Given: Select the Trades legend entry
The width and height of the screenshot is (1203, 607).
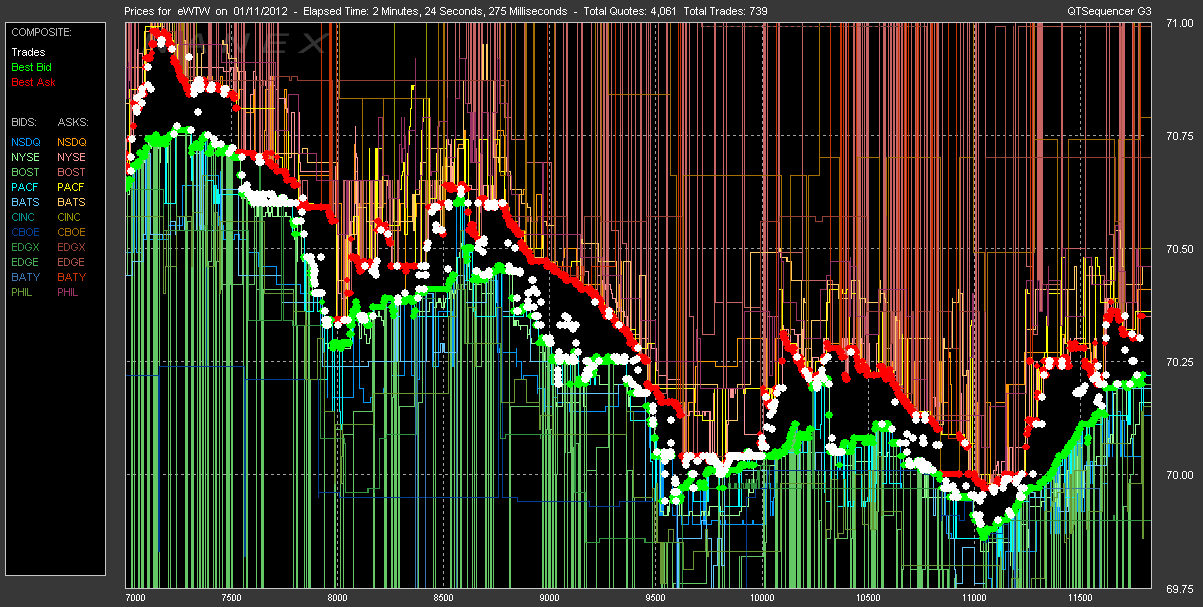Looking at the screenshot, I should click(x=28, y=52).
